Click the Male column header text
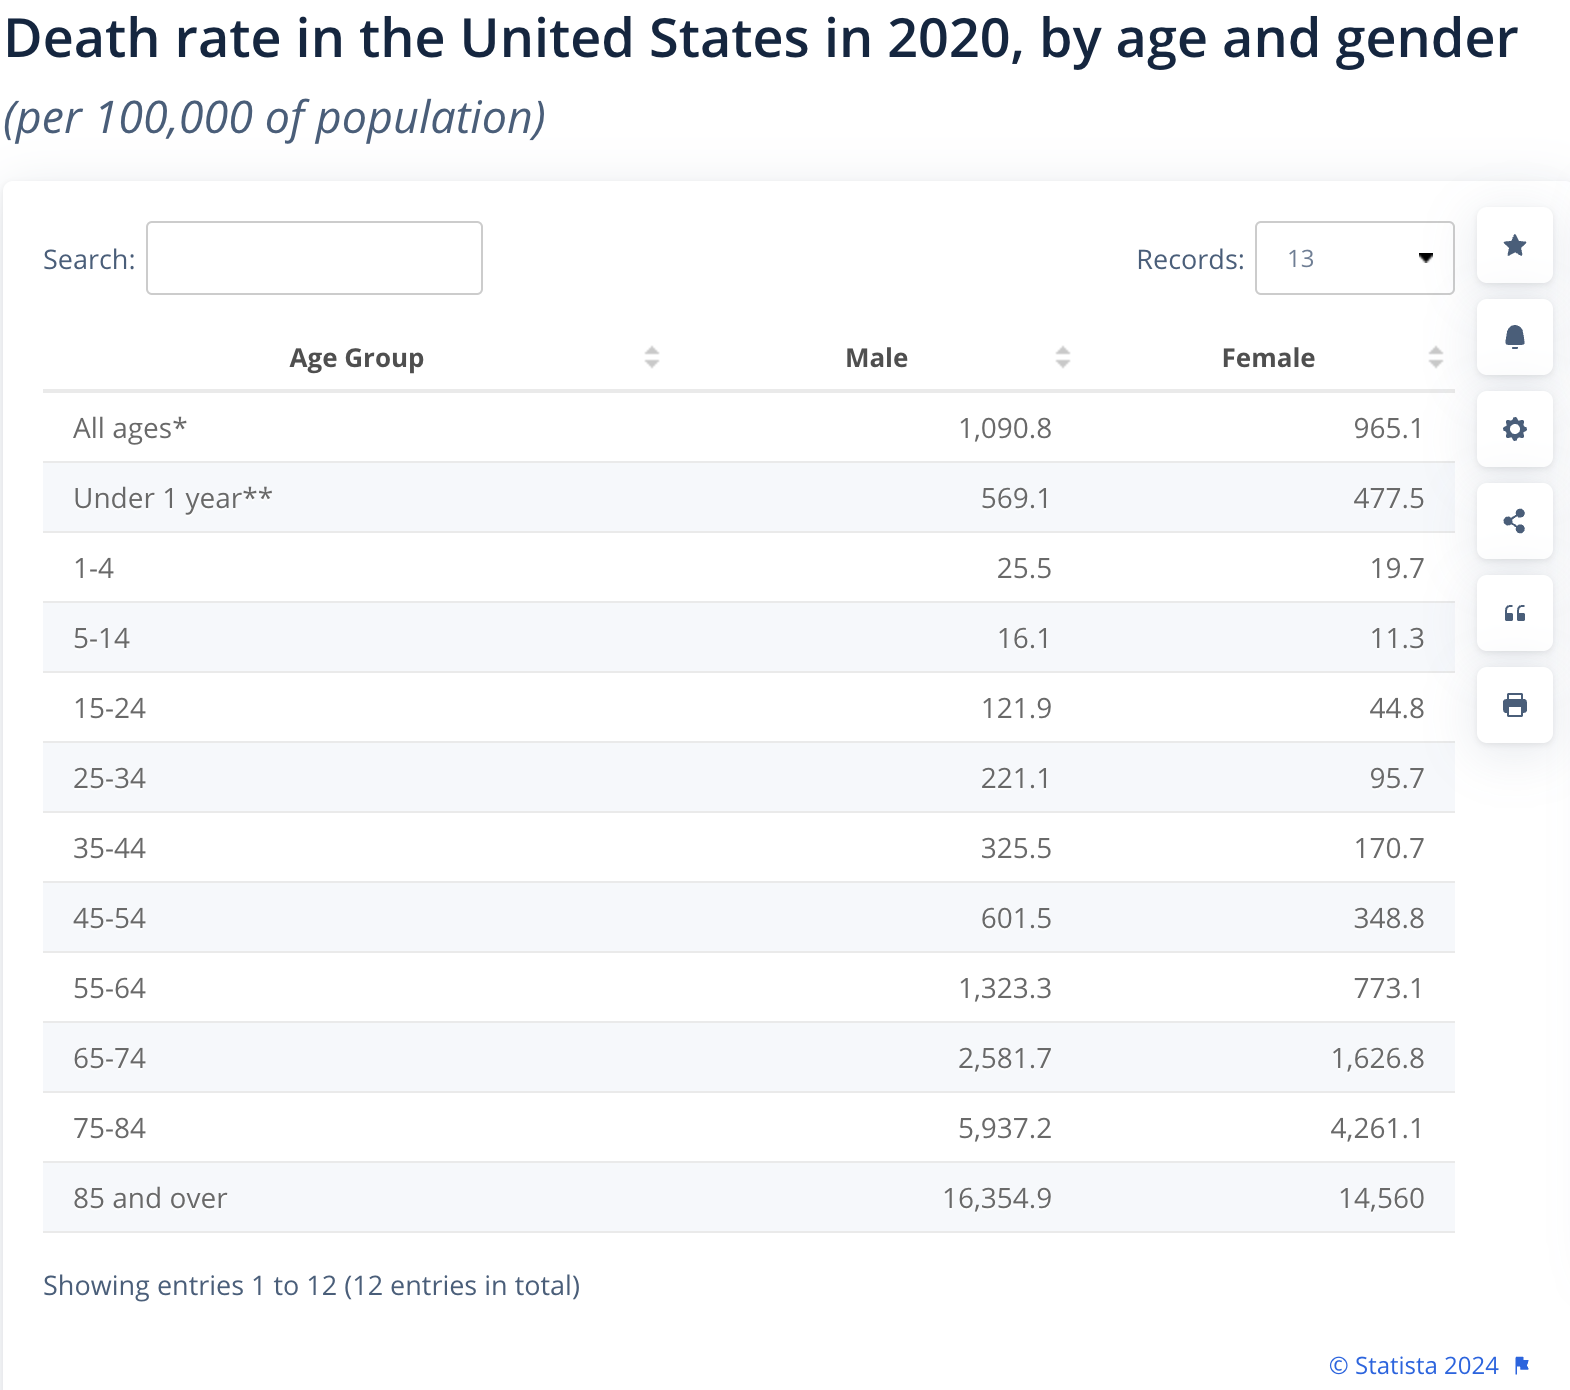Image resolution: width=1570 pixels, height=1390 pixels. (x=876, y=358)
